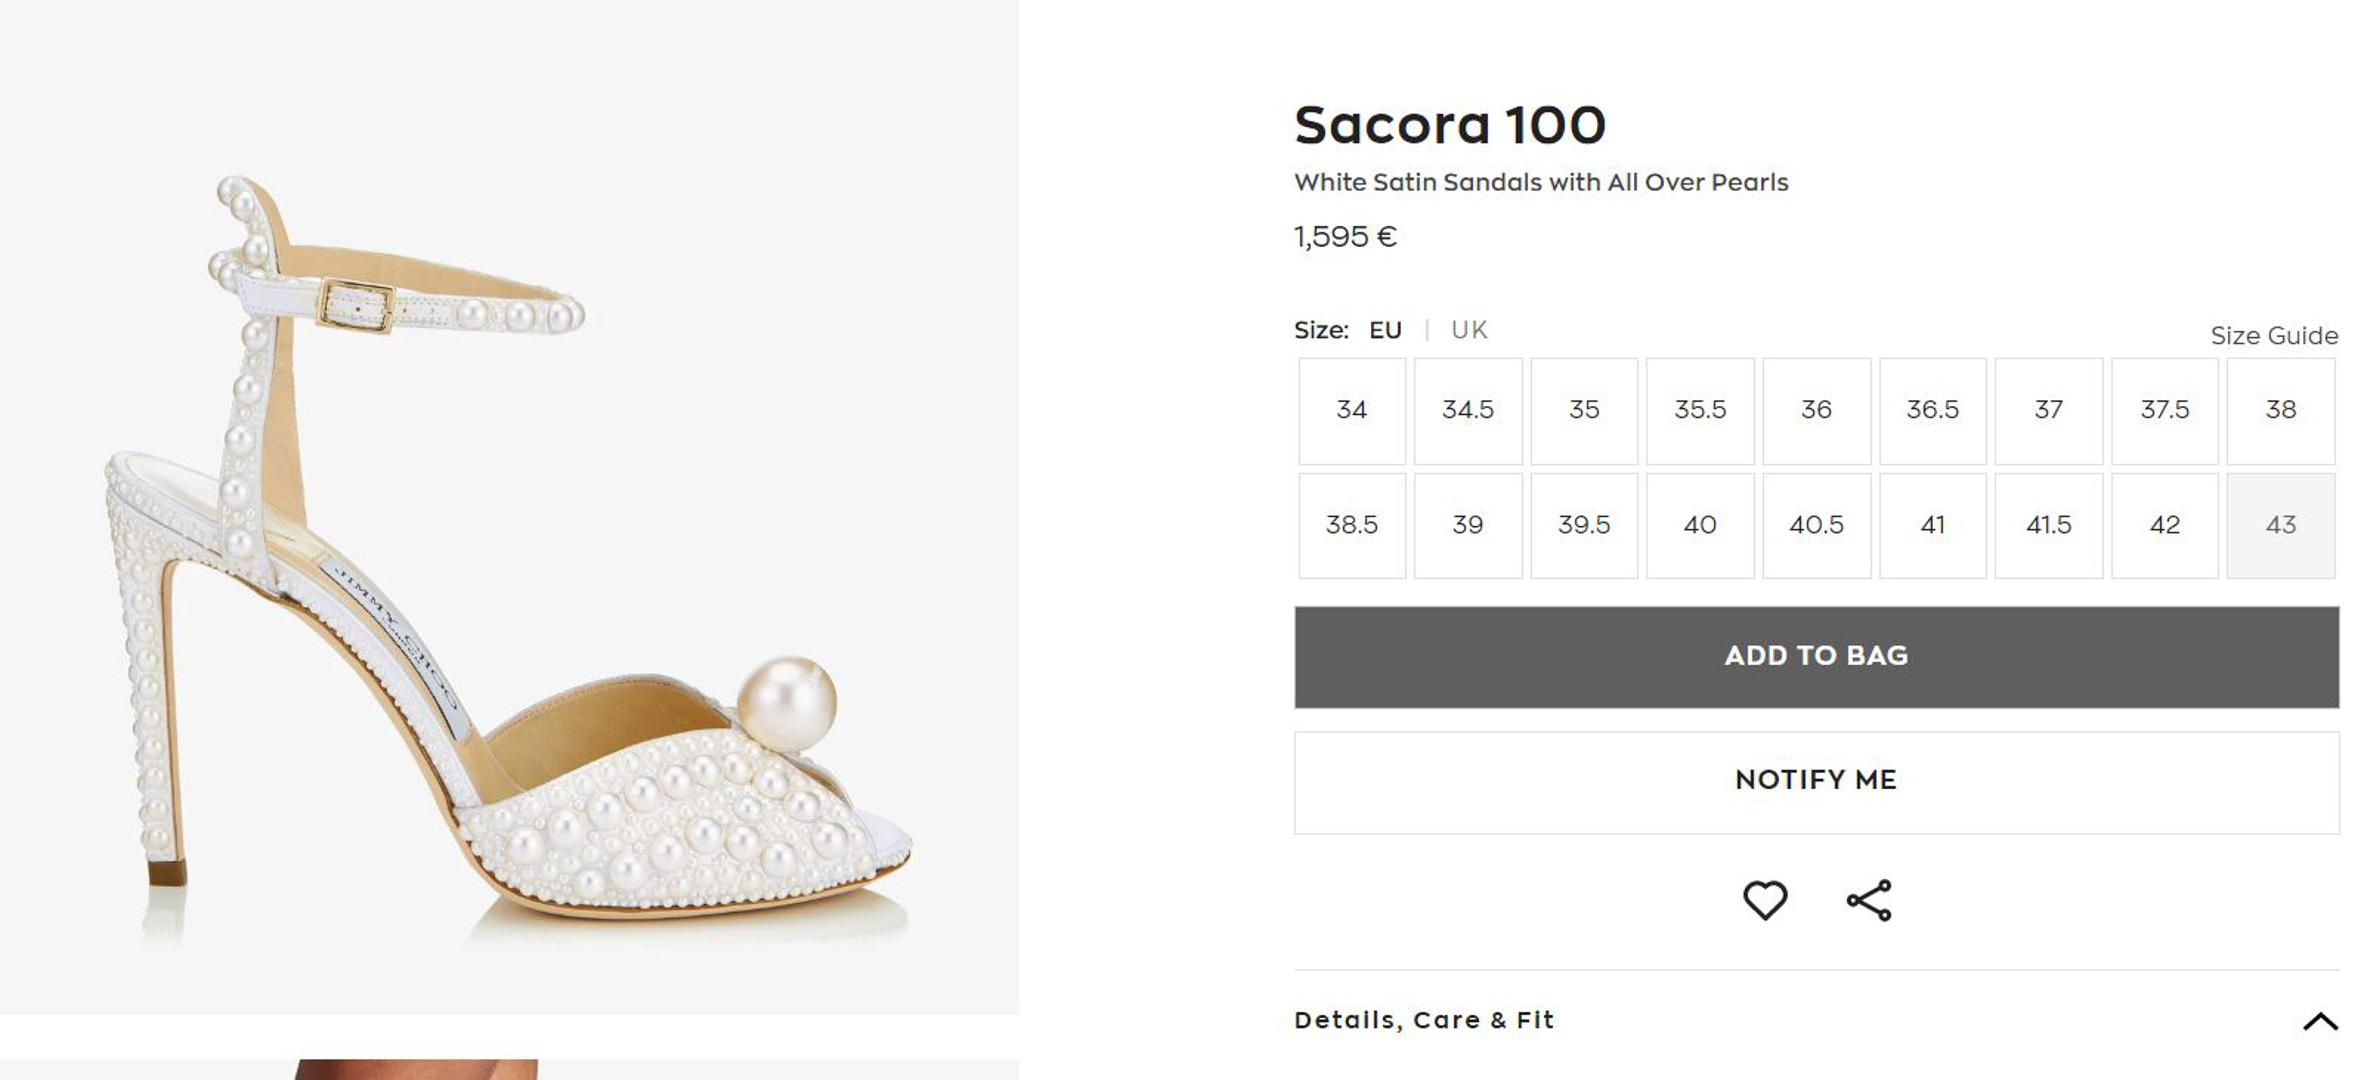Switch size units to UK
Viewport: 2364px width, 1080px height.
[x=1468, y=330]
